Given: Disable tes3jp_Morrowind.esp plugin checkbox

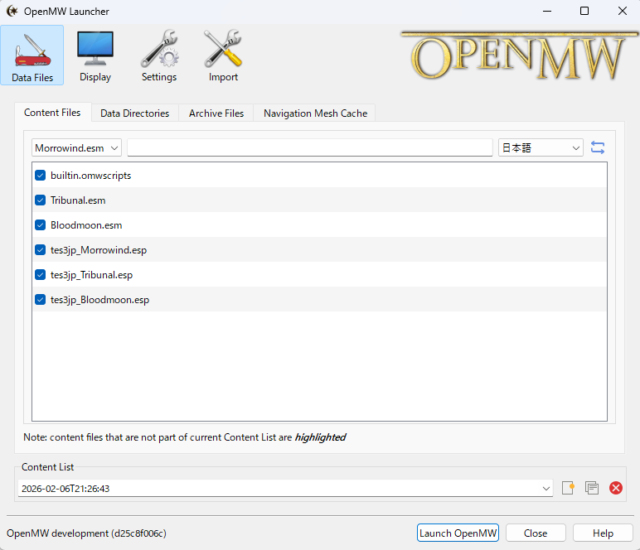Looking at the screenshot, I should (x=40, y=250).
